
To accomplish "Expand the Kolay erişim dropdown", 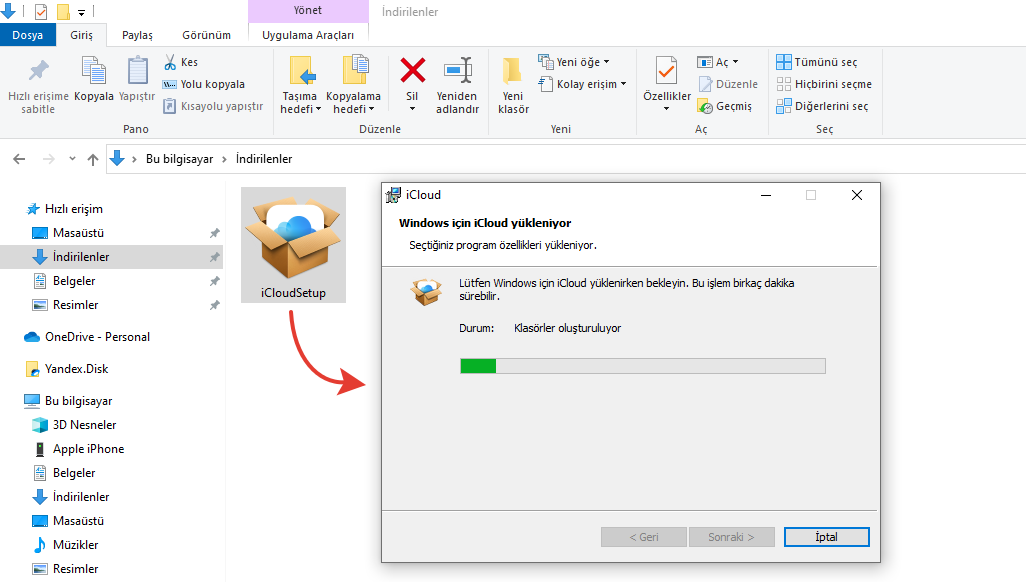I will coord(582,84).
